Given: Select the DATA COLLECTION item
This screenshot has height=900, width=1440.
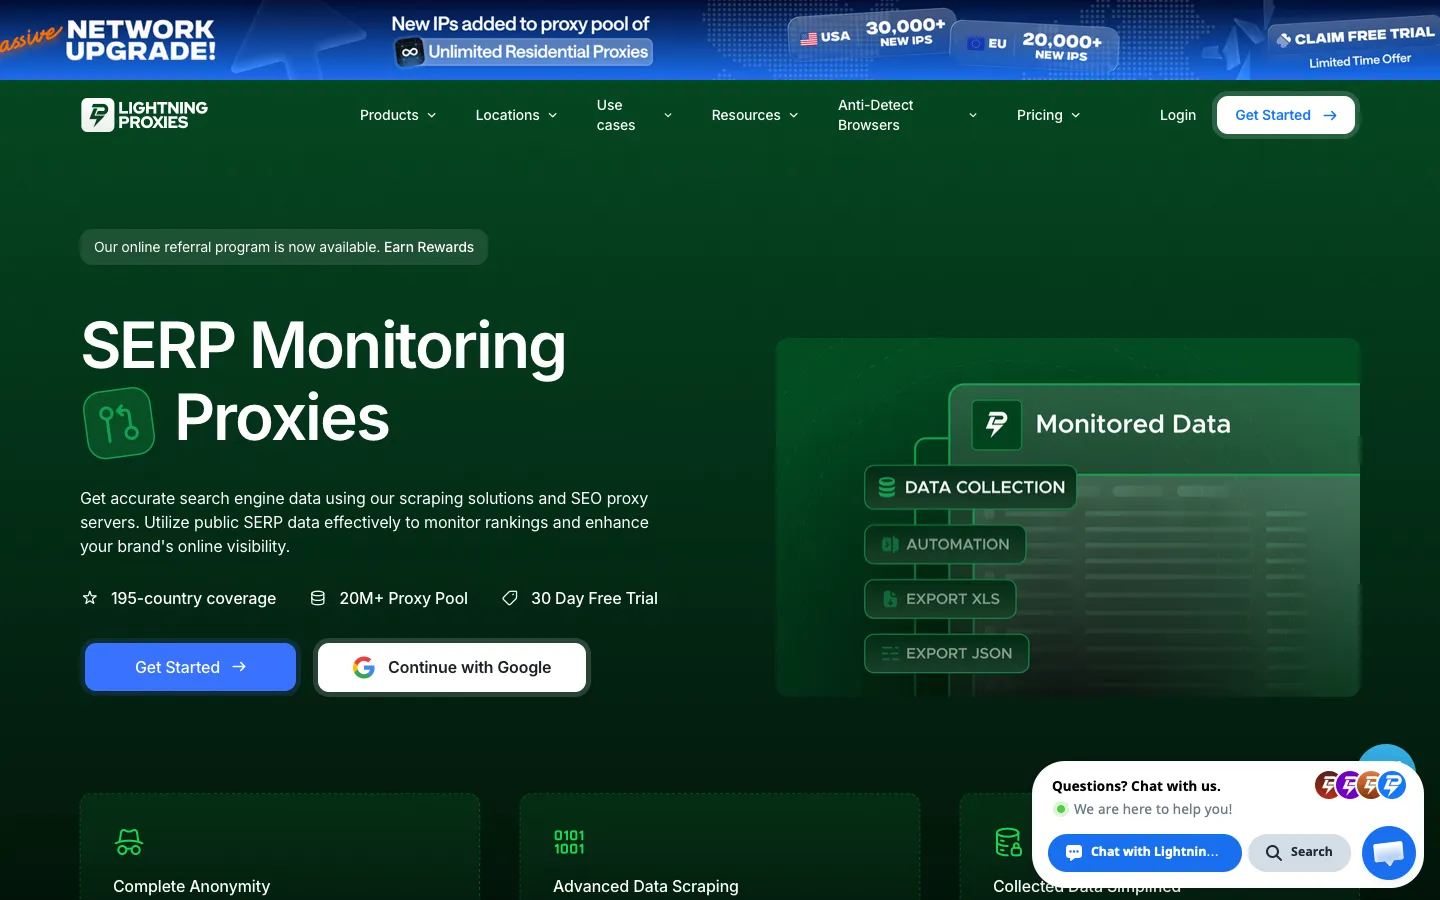Looking at the screenshot, I should point(970,487).
